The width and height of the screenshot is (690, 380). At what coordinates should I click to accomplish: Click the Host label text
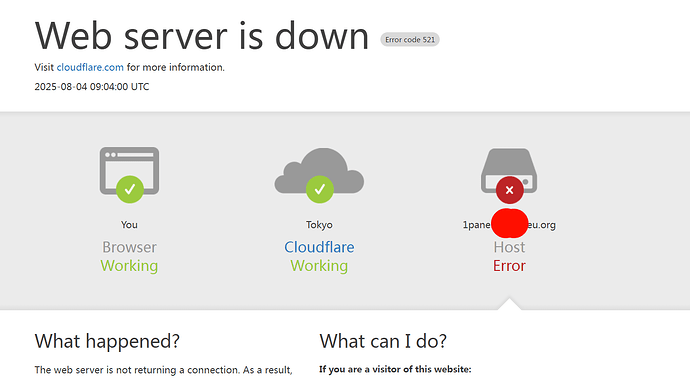click(x=509, y=247)
